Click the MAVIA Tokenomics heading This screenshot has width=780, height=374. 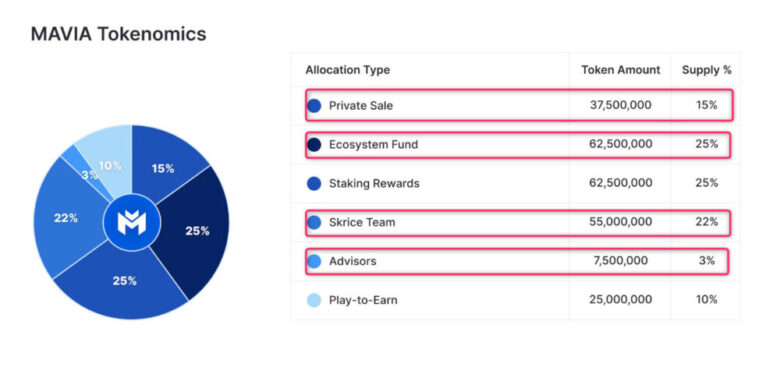[x=118, y=34]
